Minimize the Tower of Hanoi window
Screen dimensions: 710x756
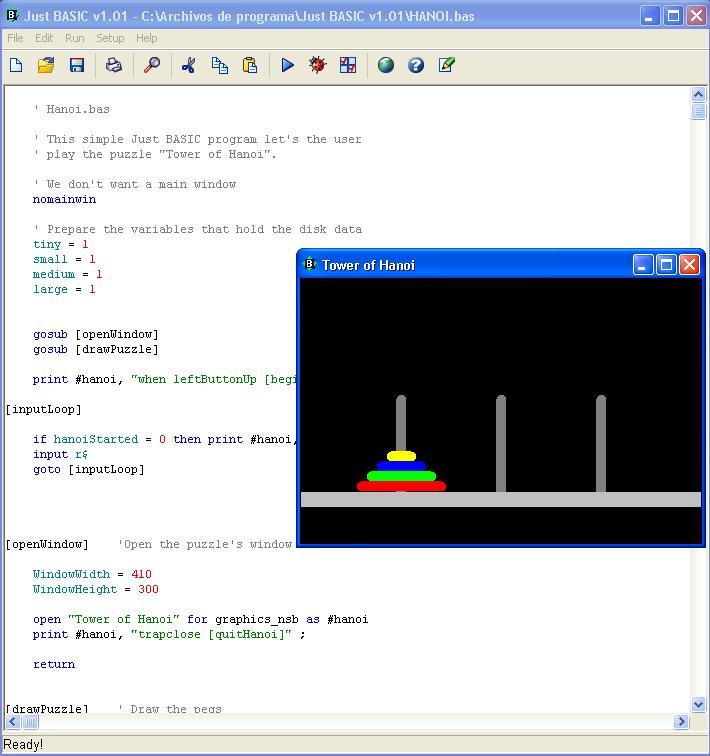pos(643,265)
